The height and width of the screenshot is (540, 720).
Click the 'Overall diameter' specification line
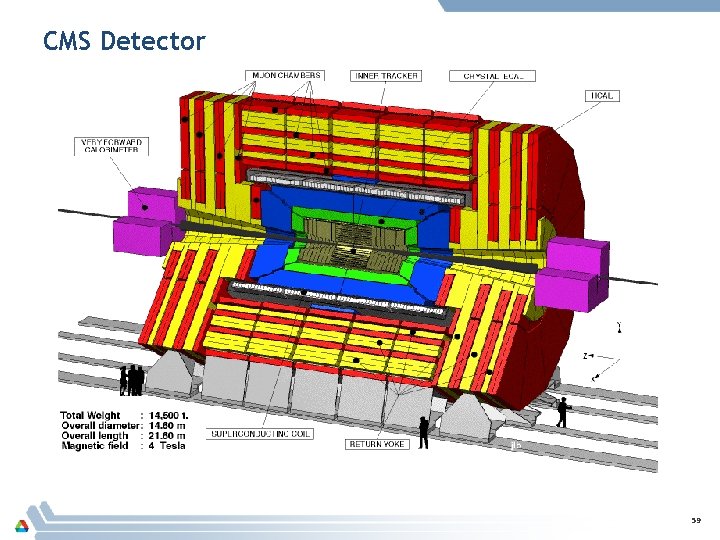click(x=123, y=426)
